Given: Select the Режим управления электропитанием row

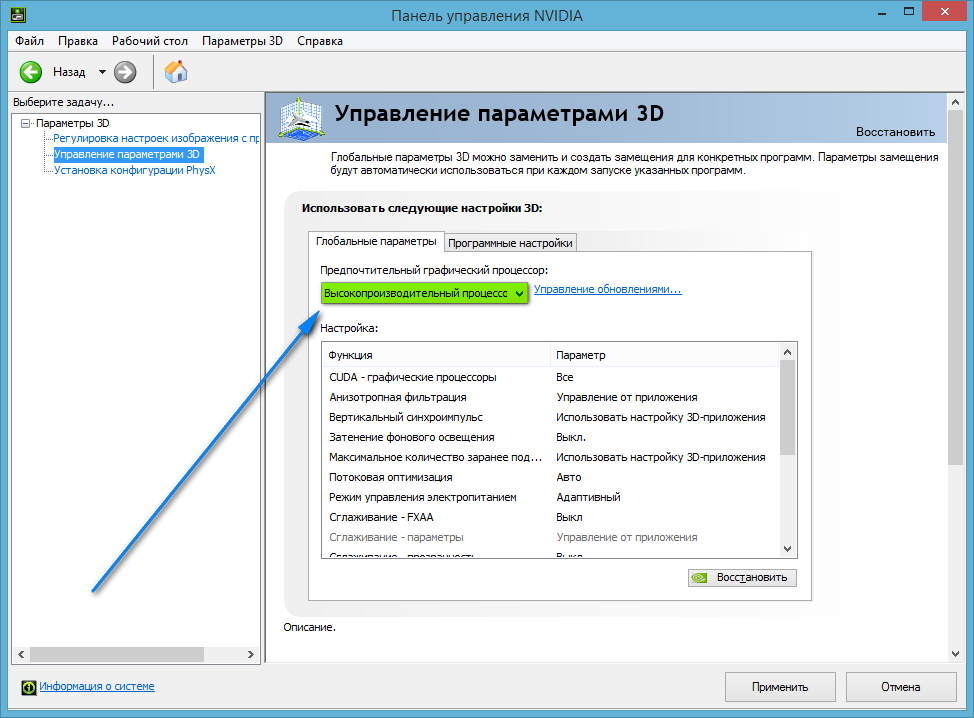Looking at the screenshot, I should [550, 497].
